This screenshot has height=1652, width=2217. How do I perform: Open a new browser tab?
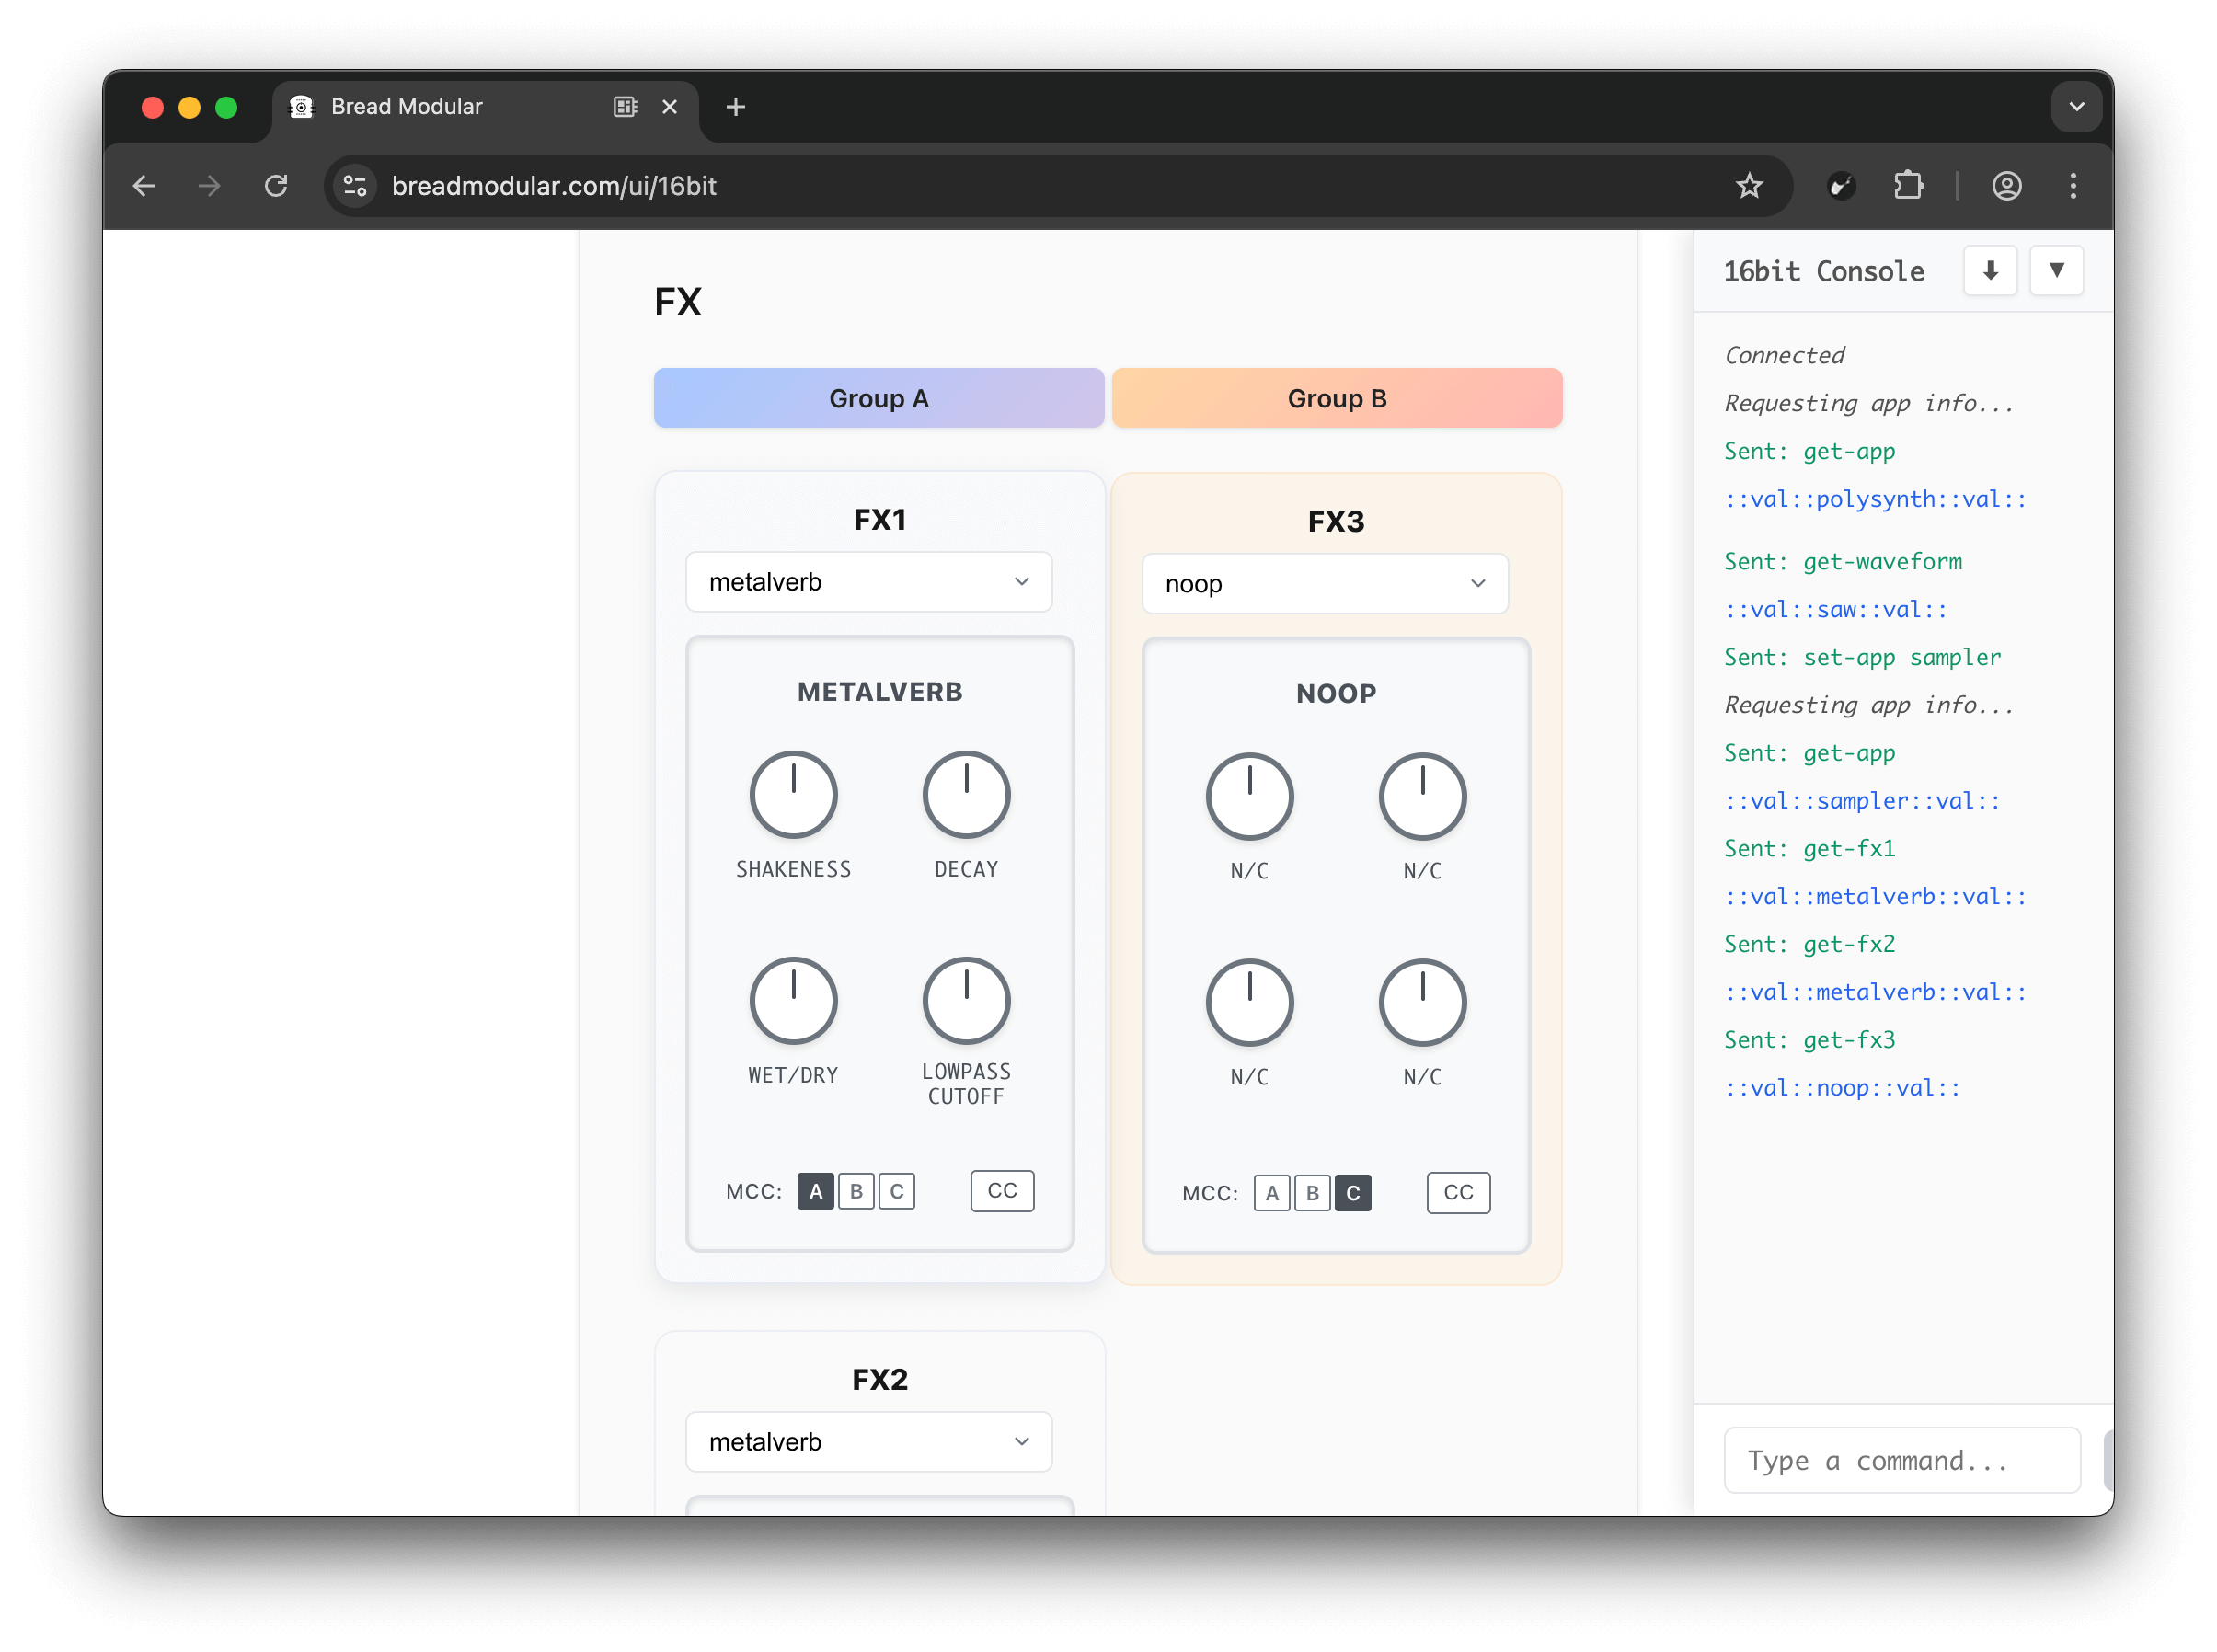[736, 107]
